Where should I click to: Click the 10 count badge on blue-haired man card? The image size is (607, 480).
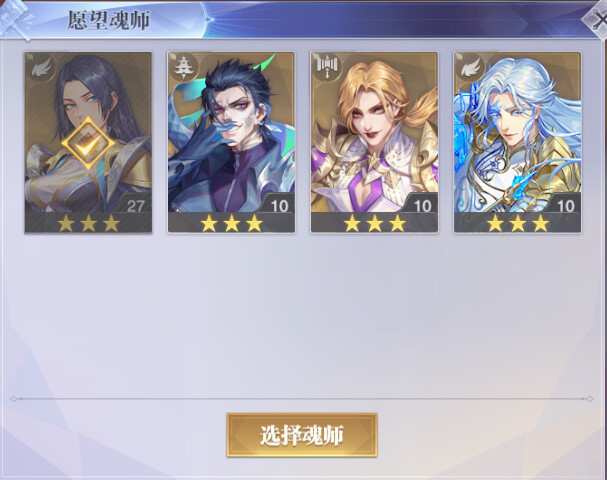279,205
